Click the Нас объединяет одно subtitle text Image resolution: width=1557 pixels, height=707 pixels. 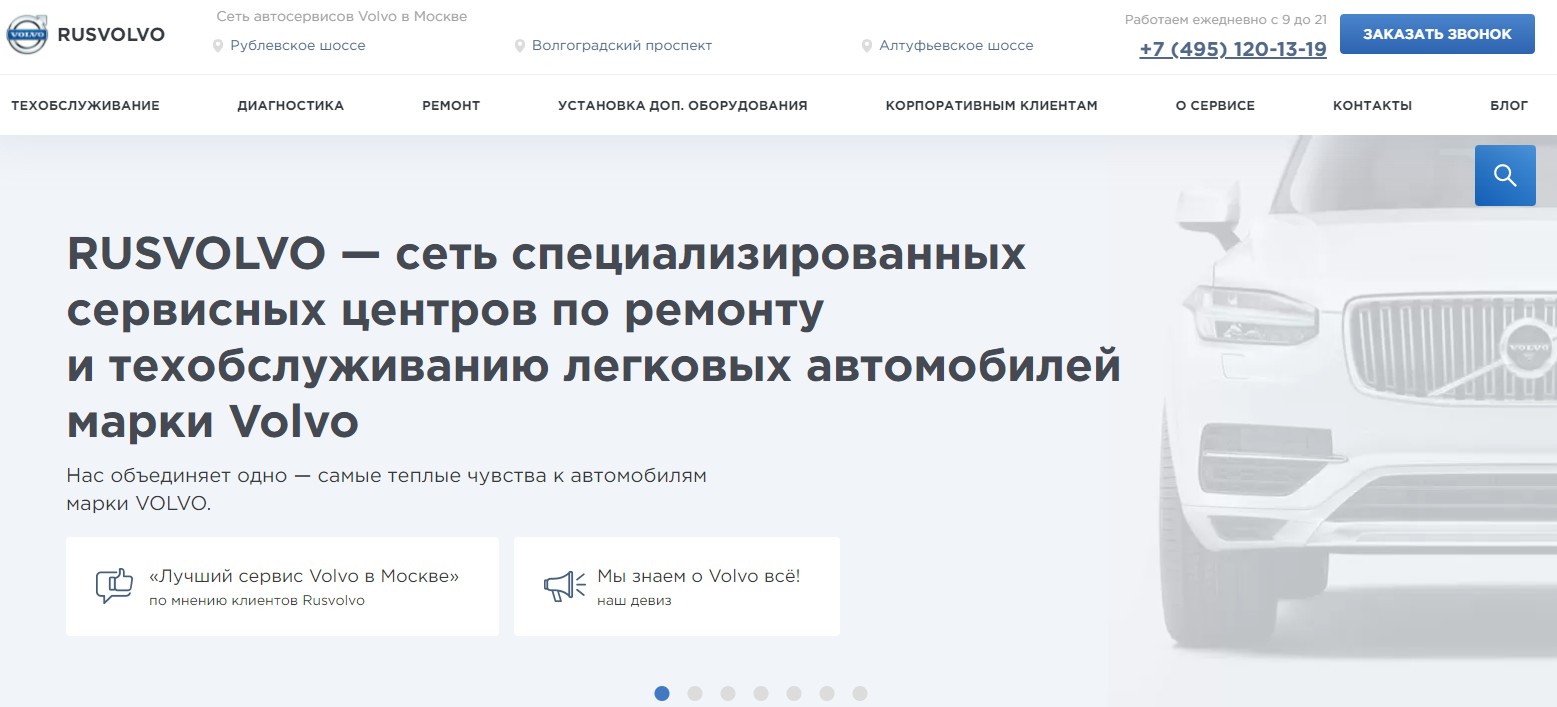(x=386, y=489)
